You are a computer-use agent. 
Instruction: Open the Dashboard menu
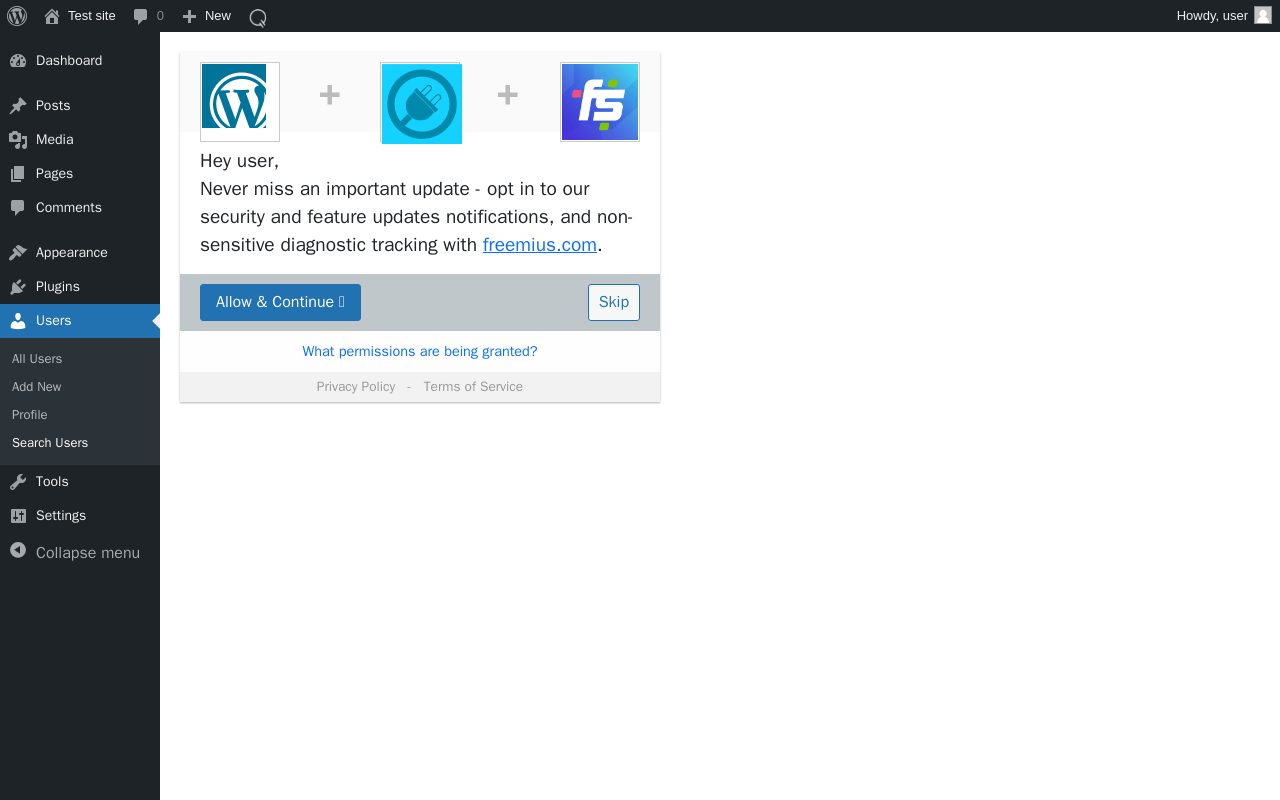coord(80,60)
